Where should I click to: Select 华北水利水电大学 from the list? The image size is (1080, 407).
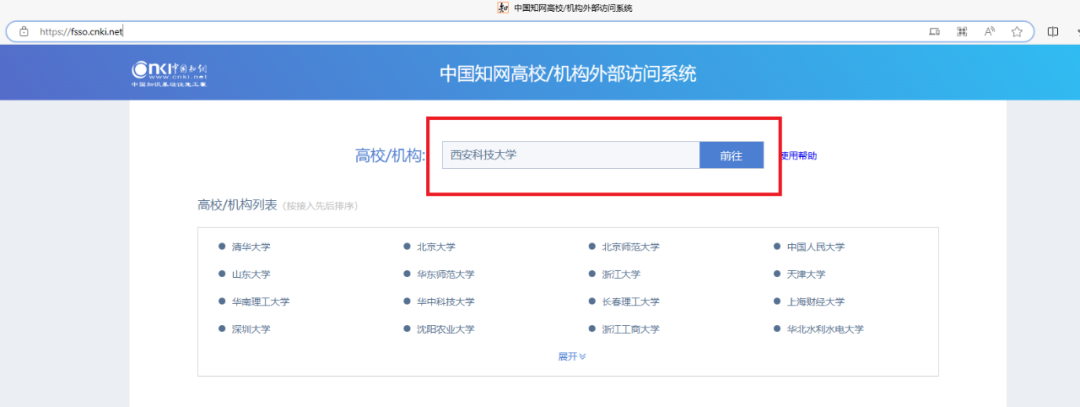coord(826,329)
